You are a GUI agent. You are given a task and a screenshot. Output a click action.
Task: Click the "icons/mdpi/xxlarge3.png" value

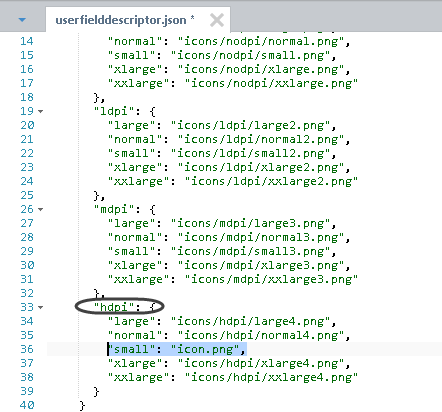[x=271, y=279]
